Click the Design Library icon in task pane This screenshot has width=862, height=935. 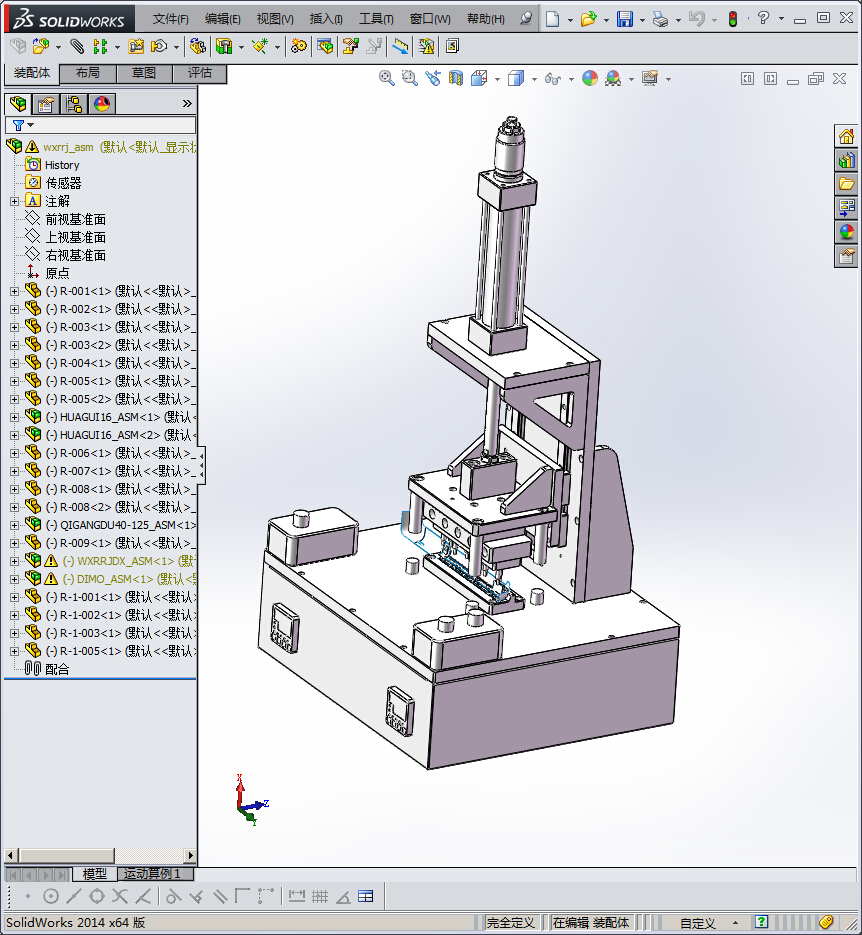(x=847, y=160)
